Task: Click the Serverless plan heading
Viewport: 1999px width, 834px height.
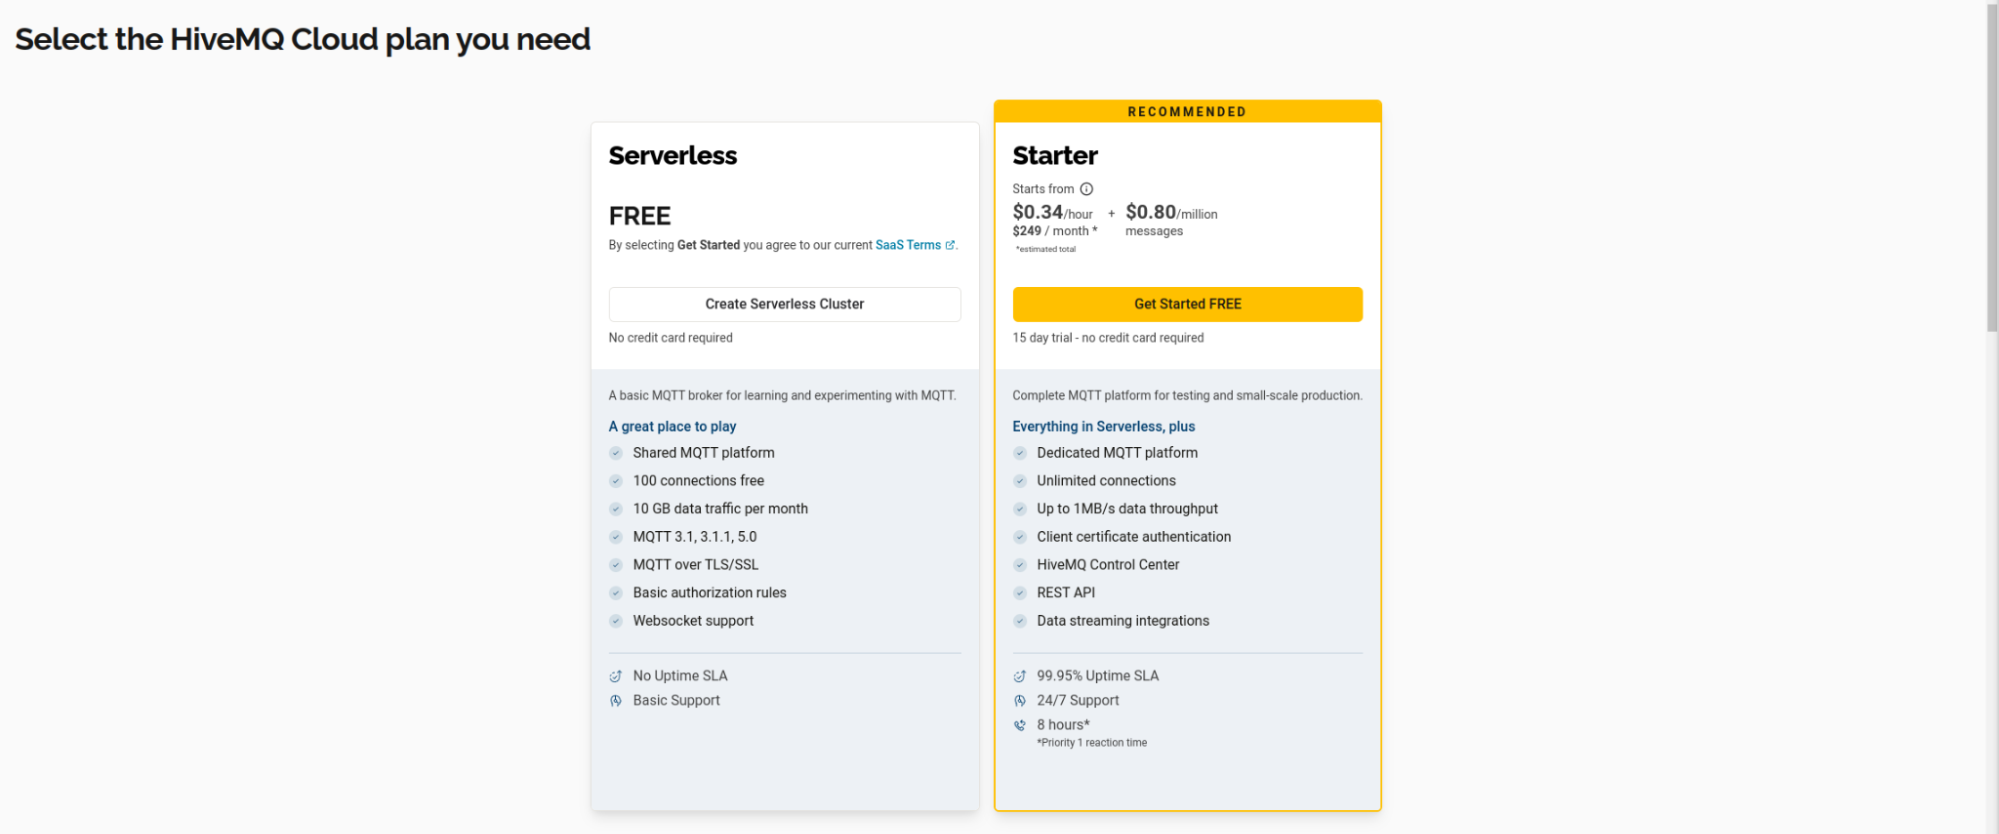Action: 673,156
